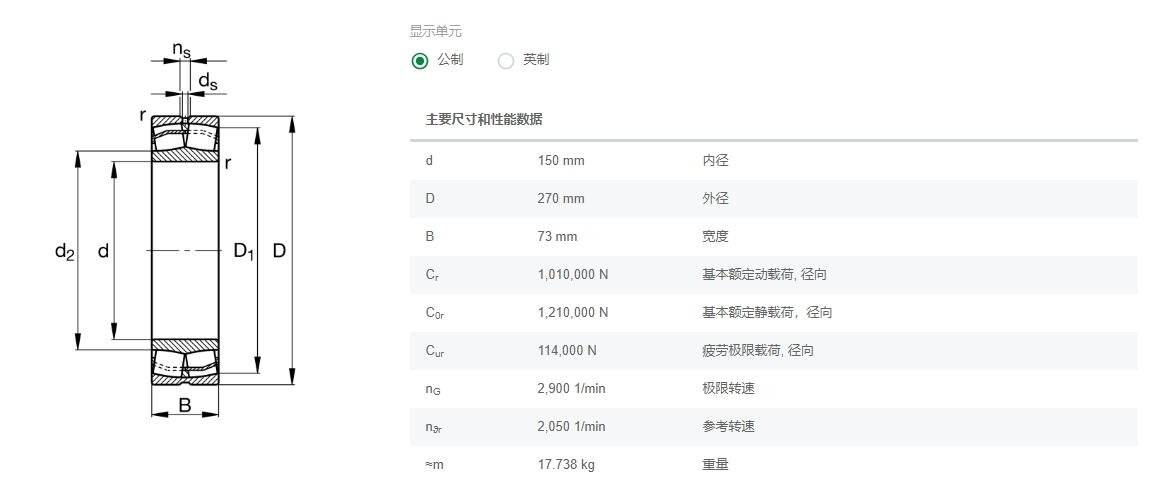Click the 内径 description cell
The image size is (1157, 501).
715,160
